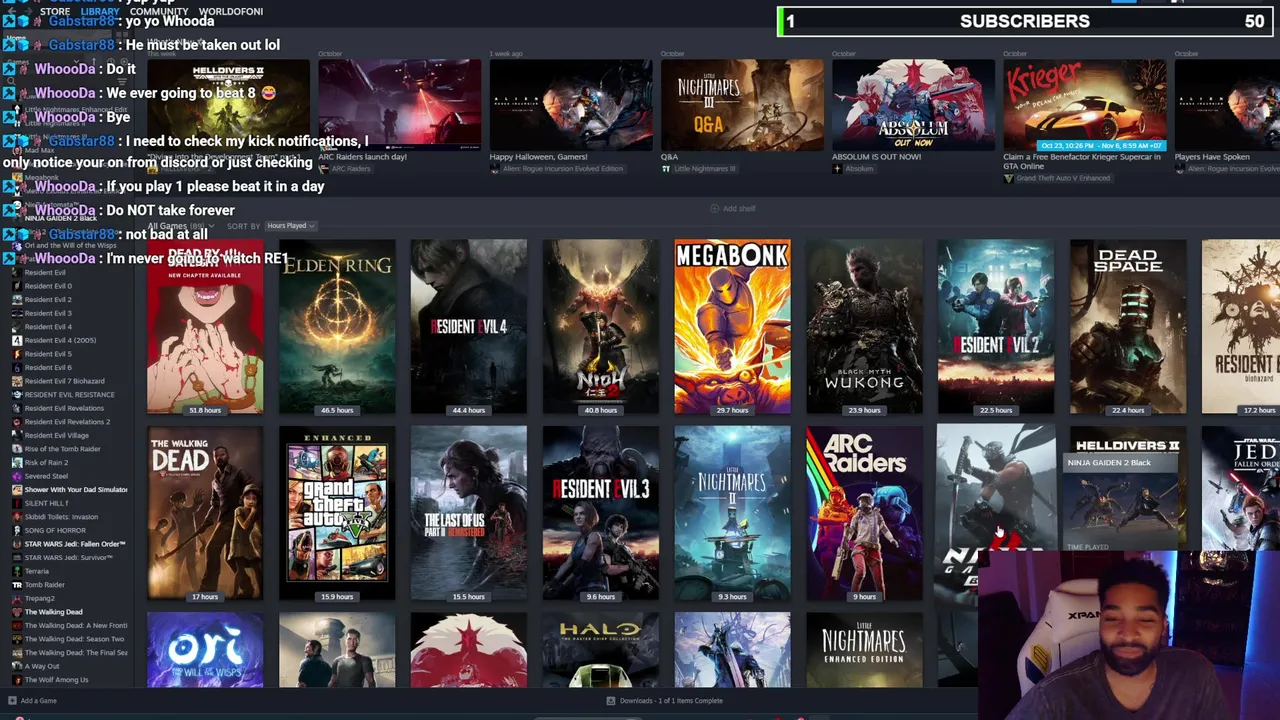Click the Add shelf button
Viewport: 1280px width, 720px height.
coord(733,208)
